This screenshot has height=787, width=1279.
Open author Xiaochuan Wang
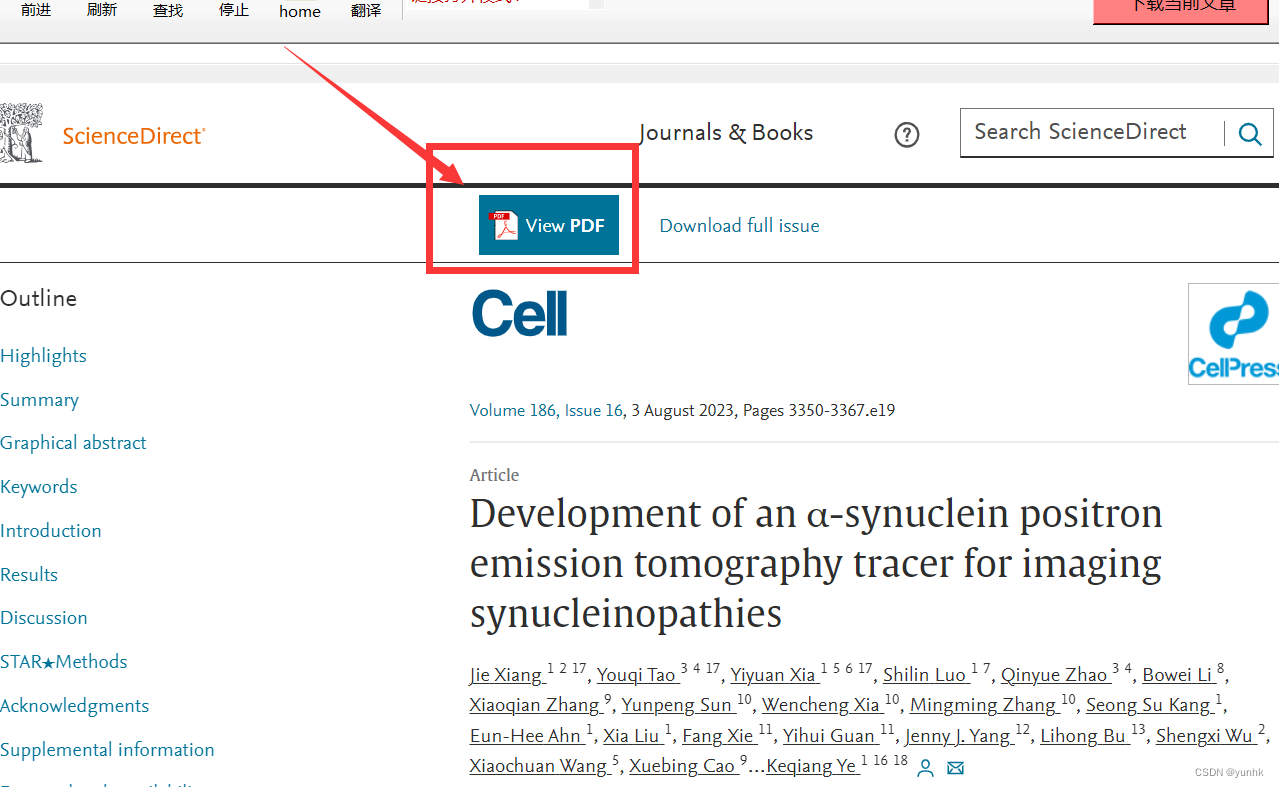click(x=538, y=765)
